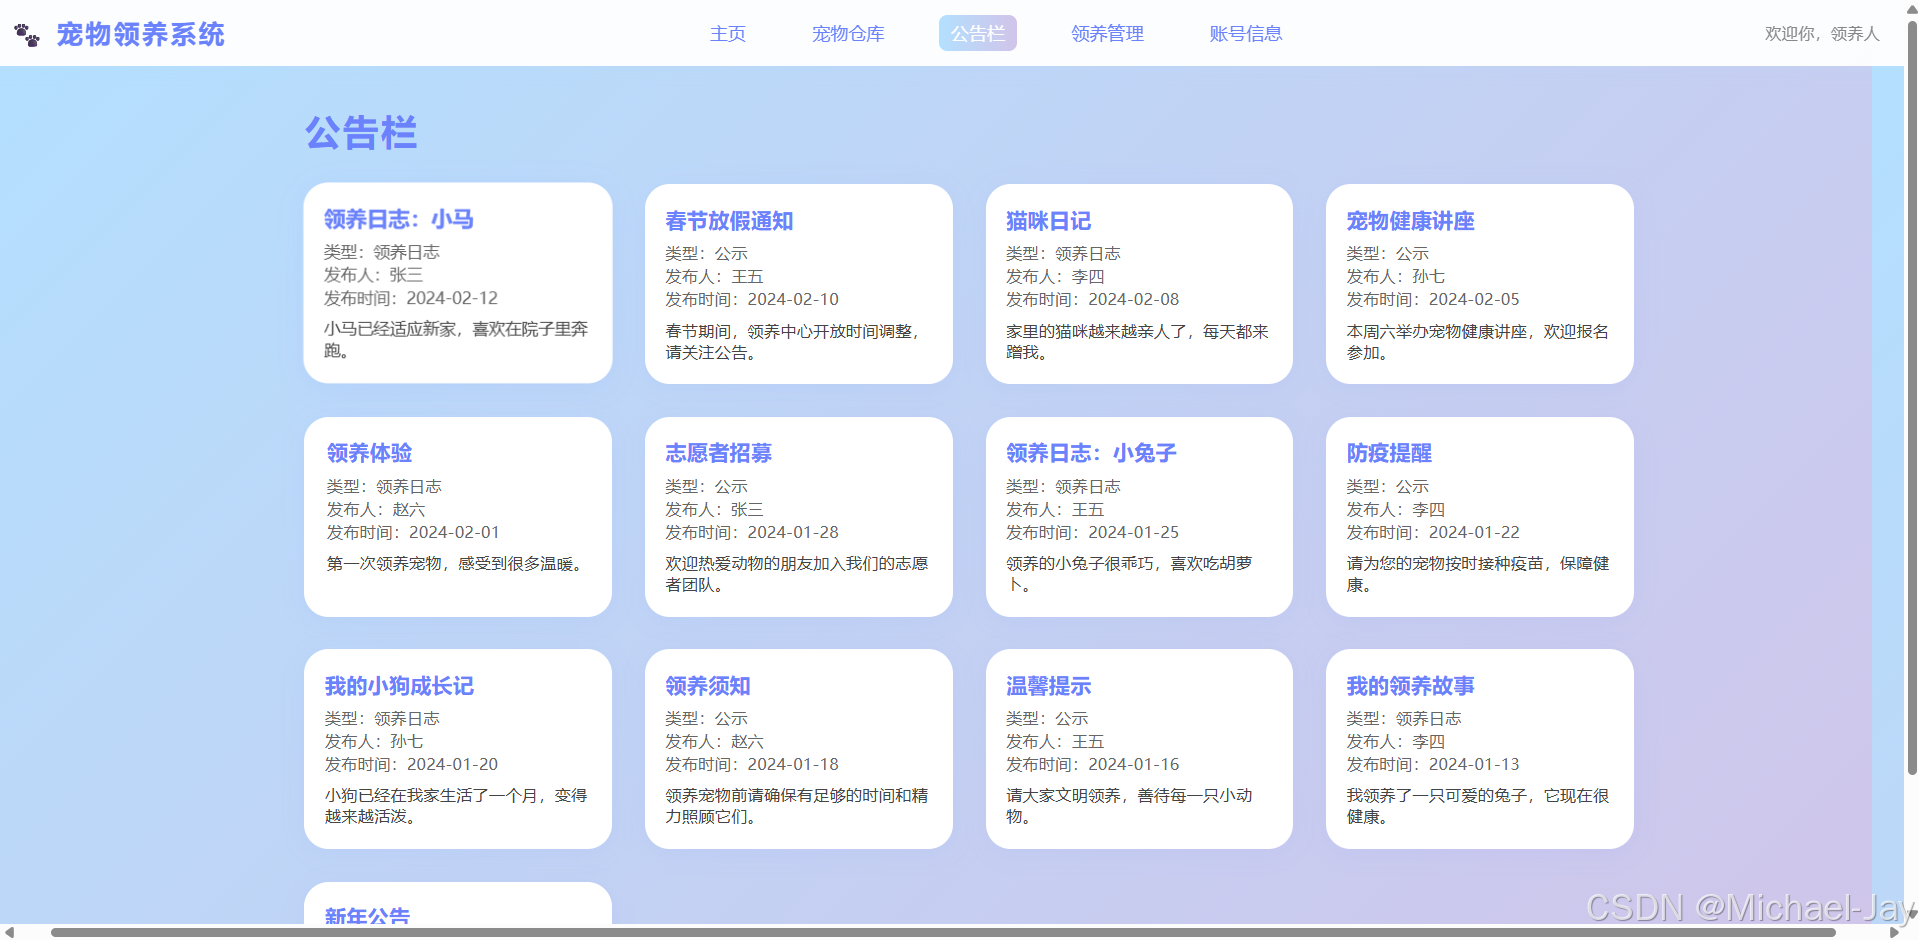
Task: Click 发布人：孙七 in 宠物健康讲座 card
Action: coord(1395,276)
